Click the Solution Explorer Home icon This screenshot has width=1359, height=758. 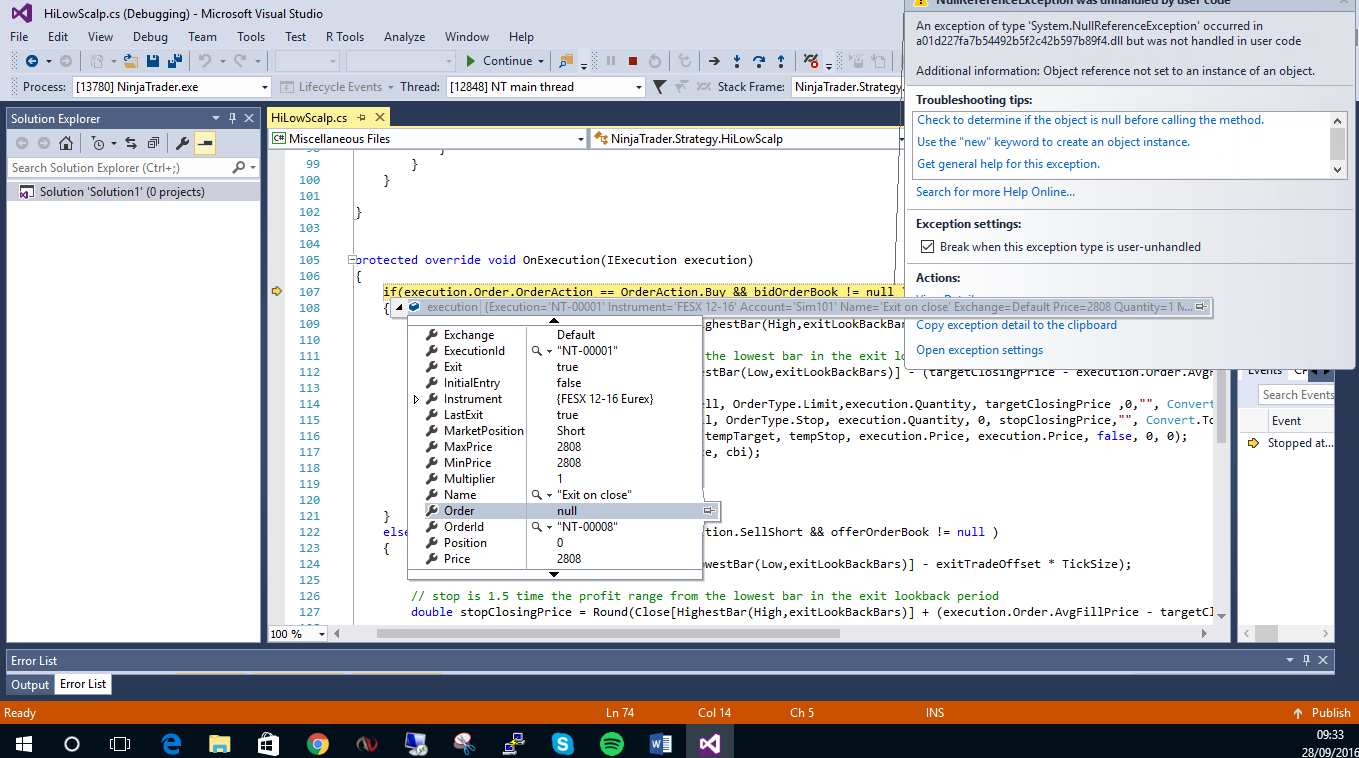click(x=65, y=143)
